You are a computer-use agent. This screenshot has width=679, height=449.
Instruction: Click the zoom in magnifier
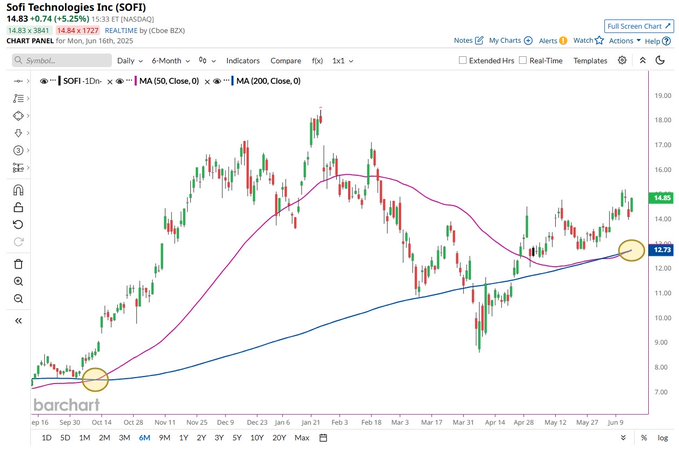18,282
